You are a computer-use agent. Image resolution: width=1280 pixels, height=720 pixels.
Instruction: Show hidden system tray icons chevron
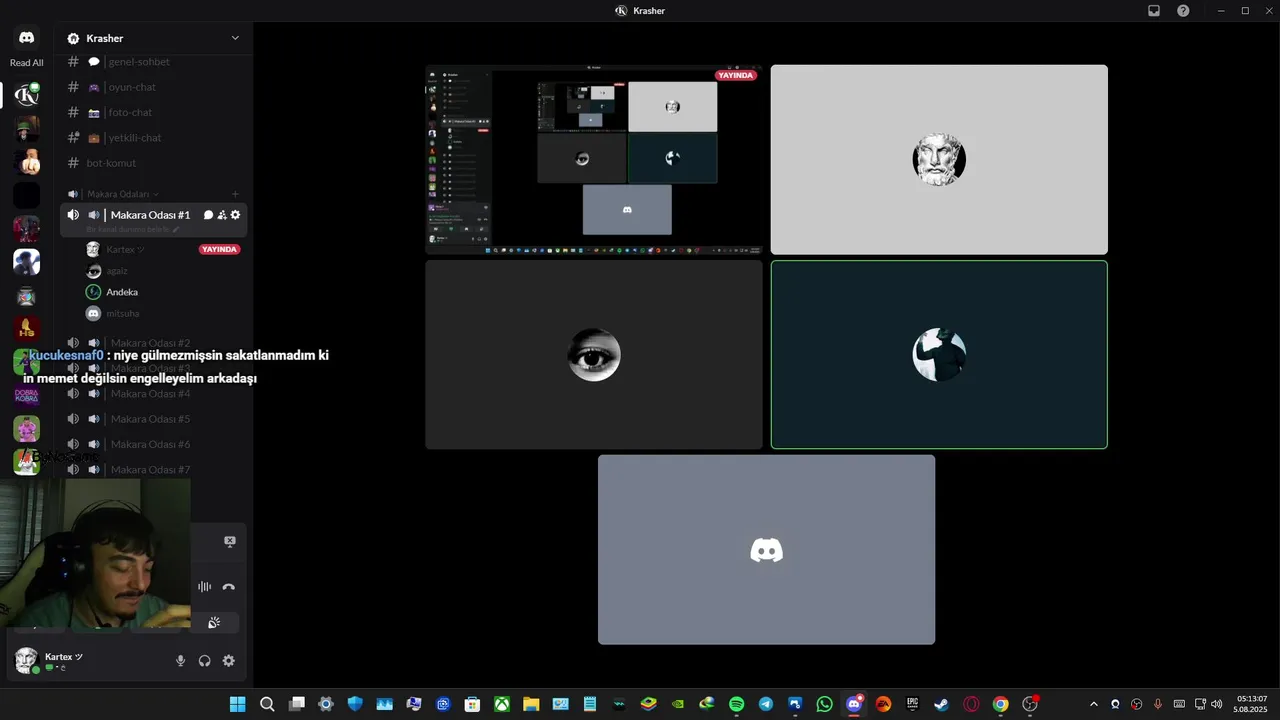coord(1093,704)
